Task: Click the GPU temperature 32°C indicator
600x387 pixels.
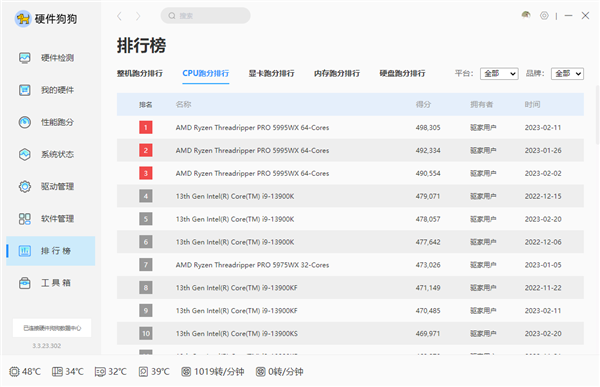Action: point(111,371)
